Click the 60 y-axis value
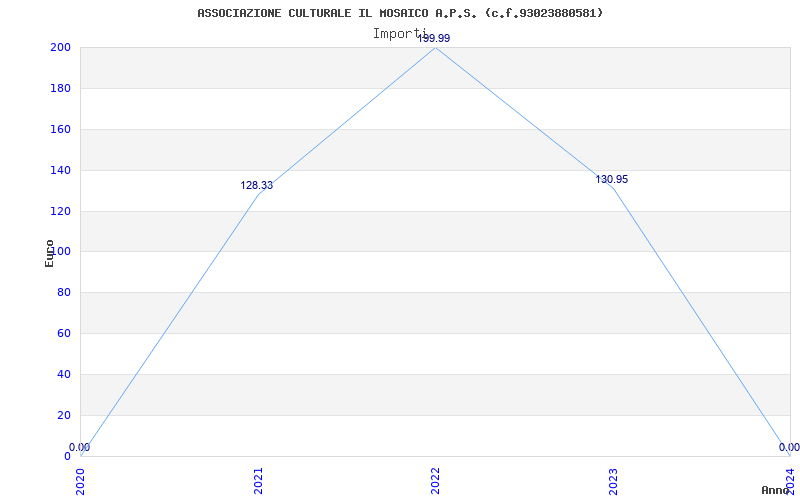800x500 pixels. point(63,334)
